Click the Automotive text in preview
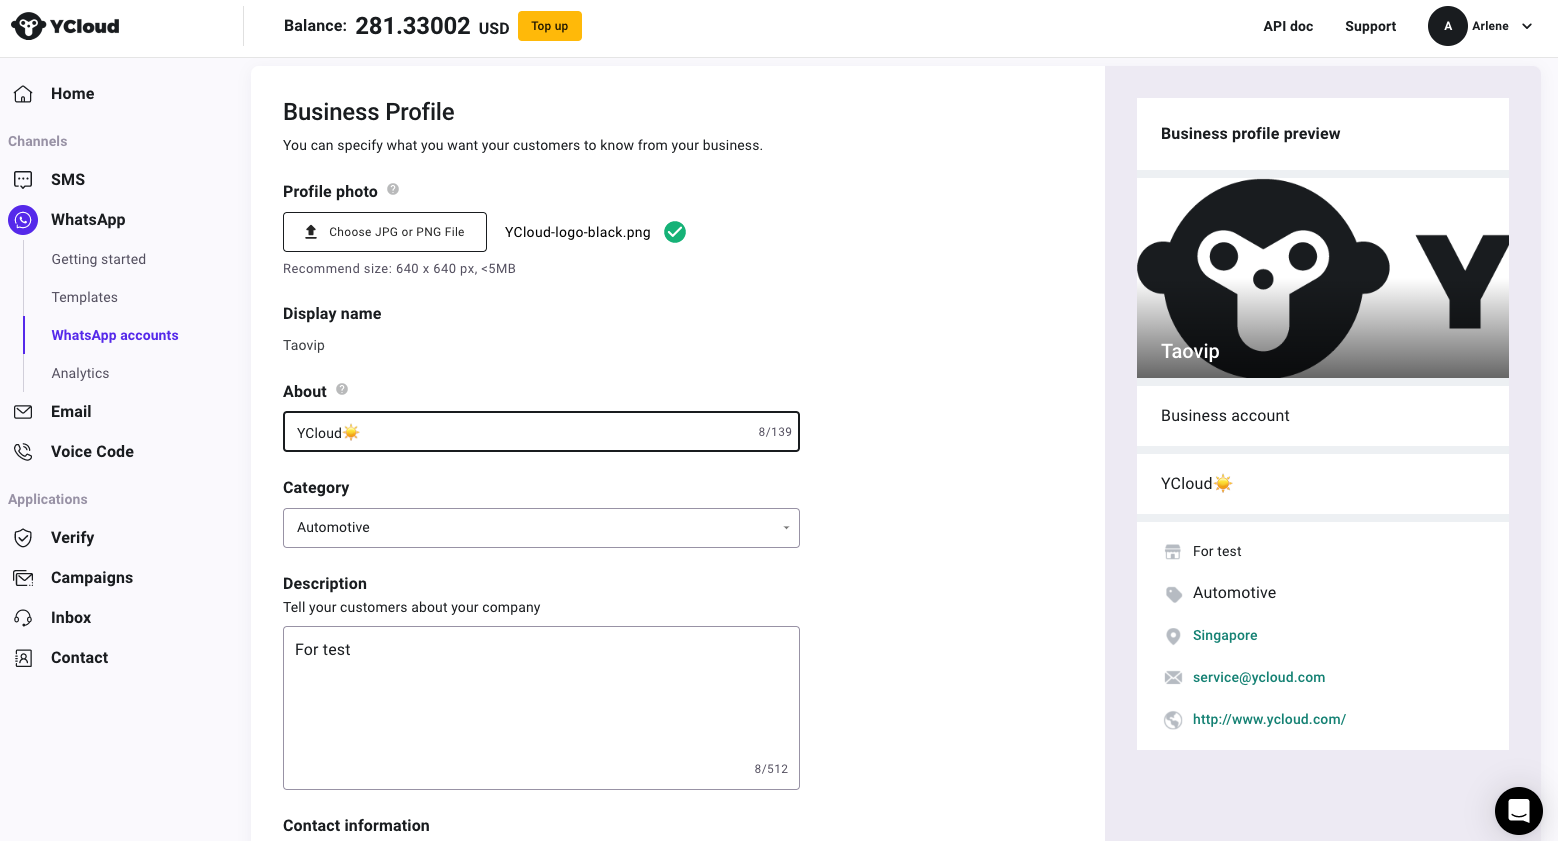Screen dimensions: 1558x841 pos(1234,593)
